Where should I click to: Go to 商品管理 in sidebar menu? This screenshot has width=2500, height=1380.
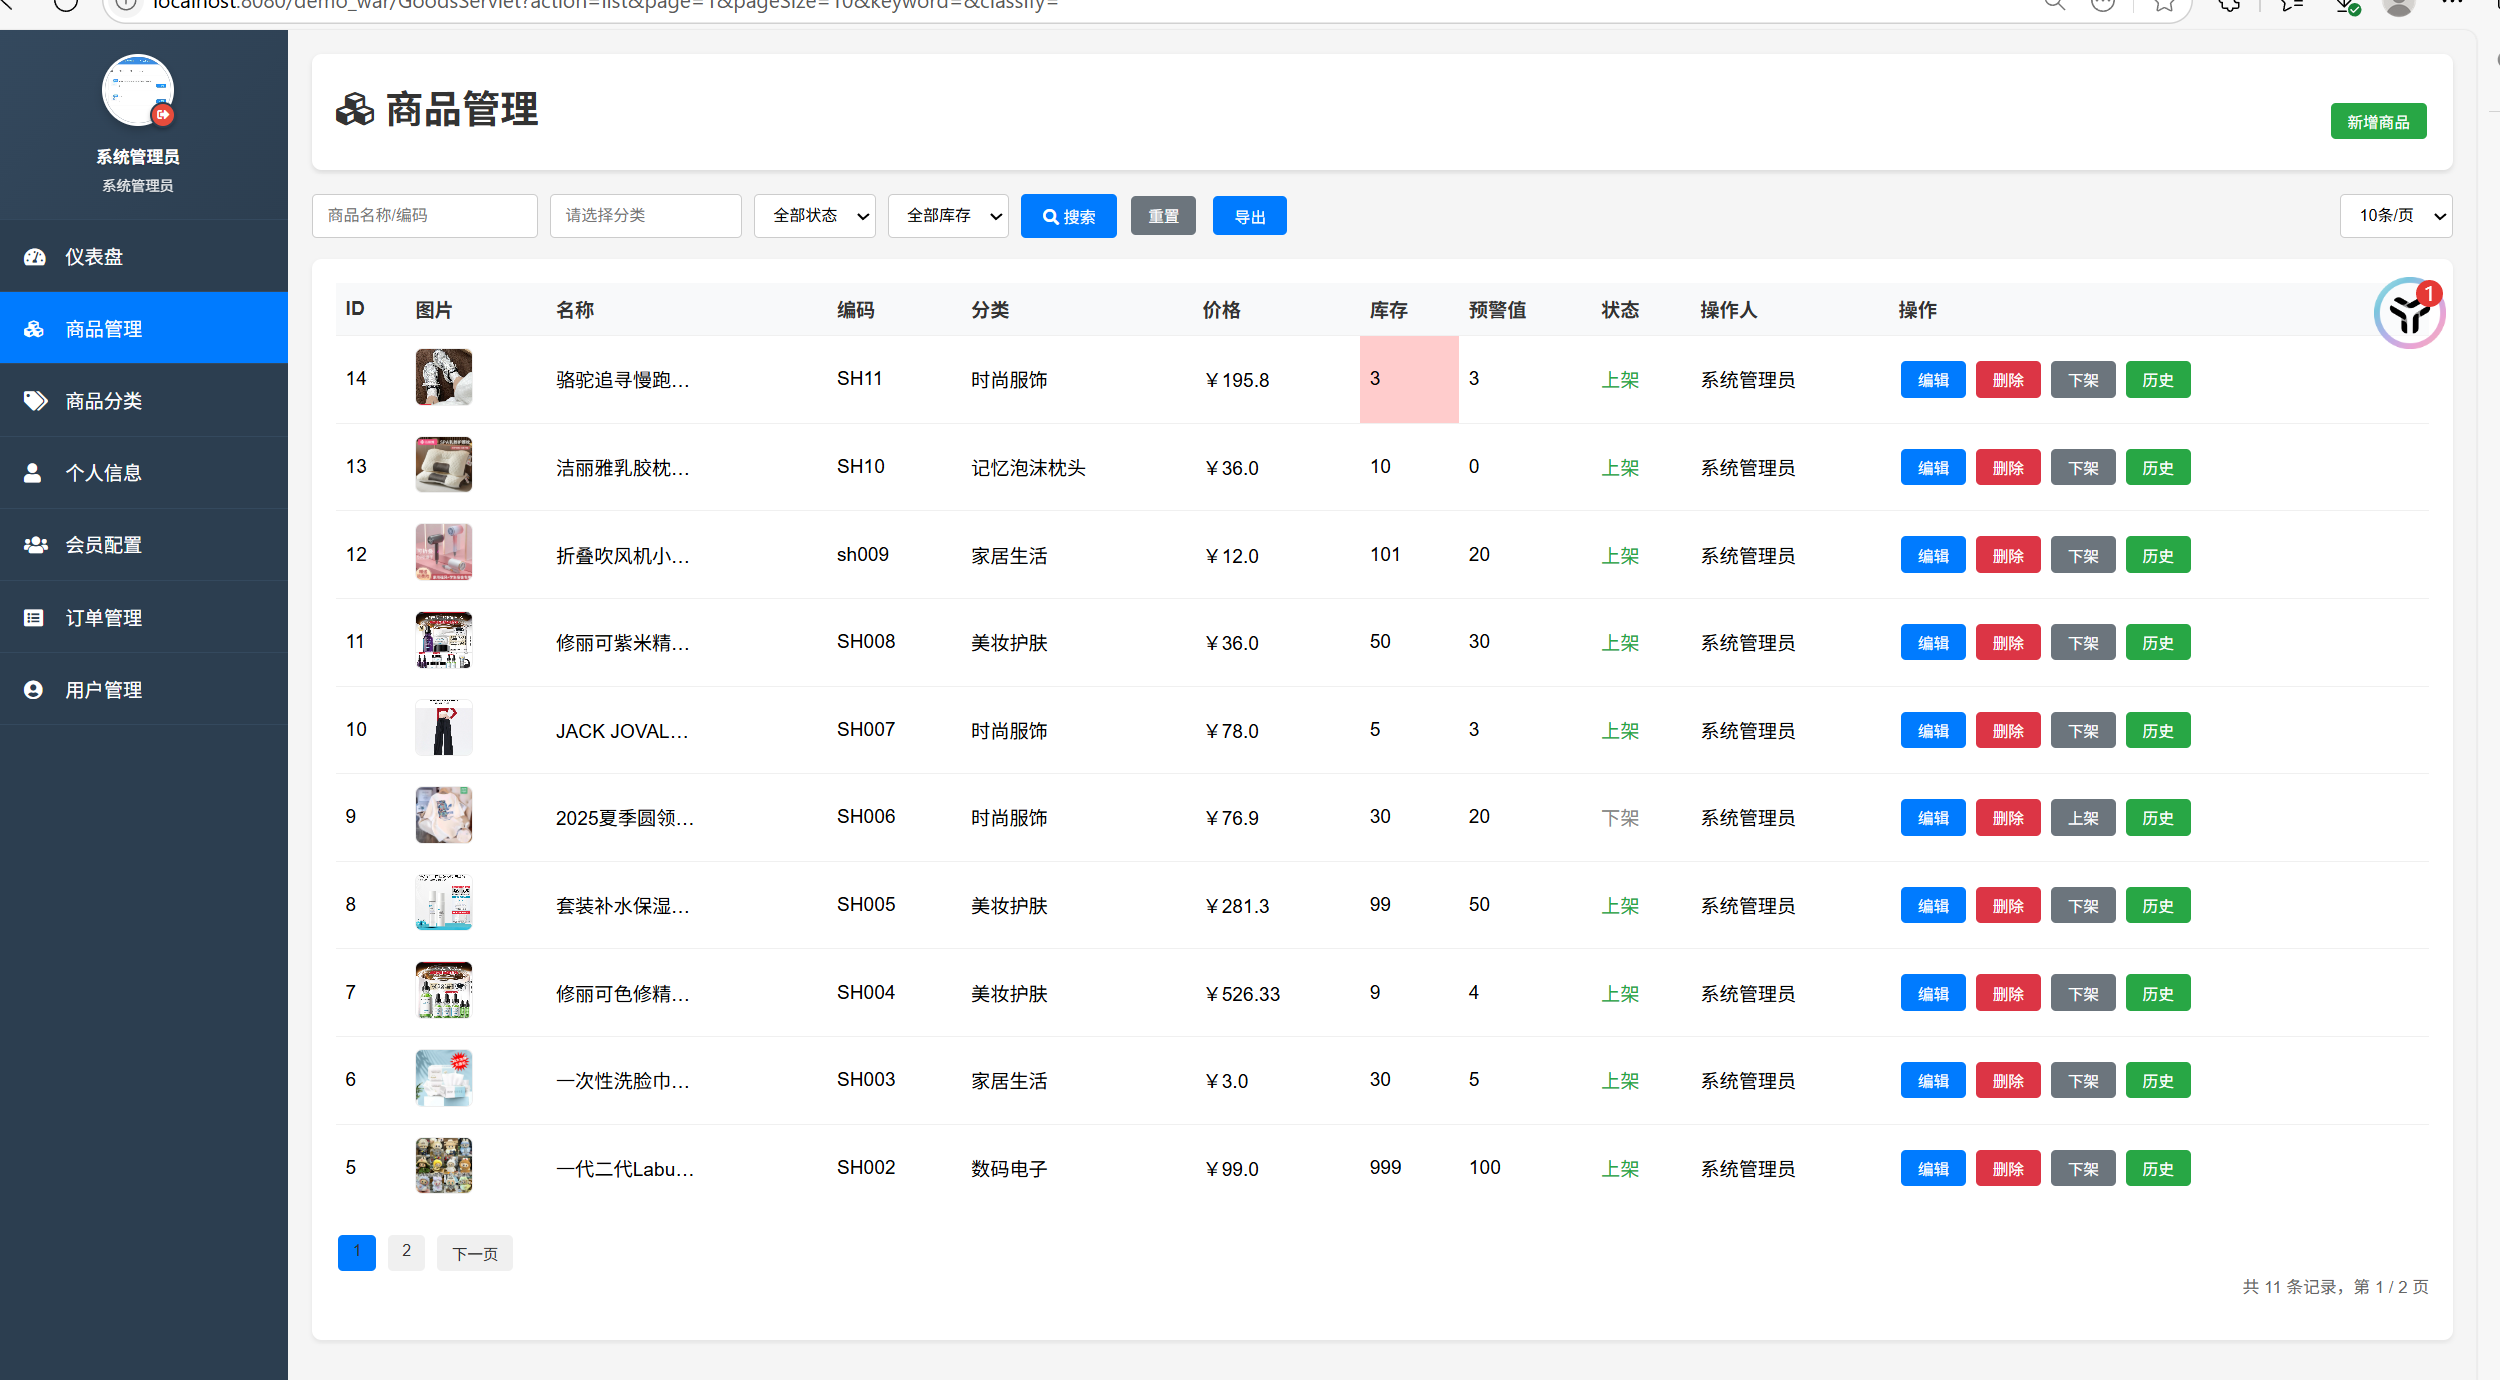pos(104,329)
